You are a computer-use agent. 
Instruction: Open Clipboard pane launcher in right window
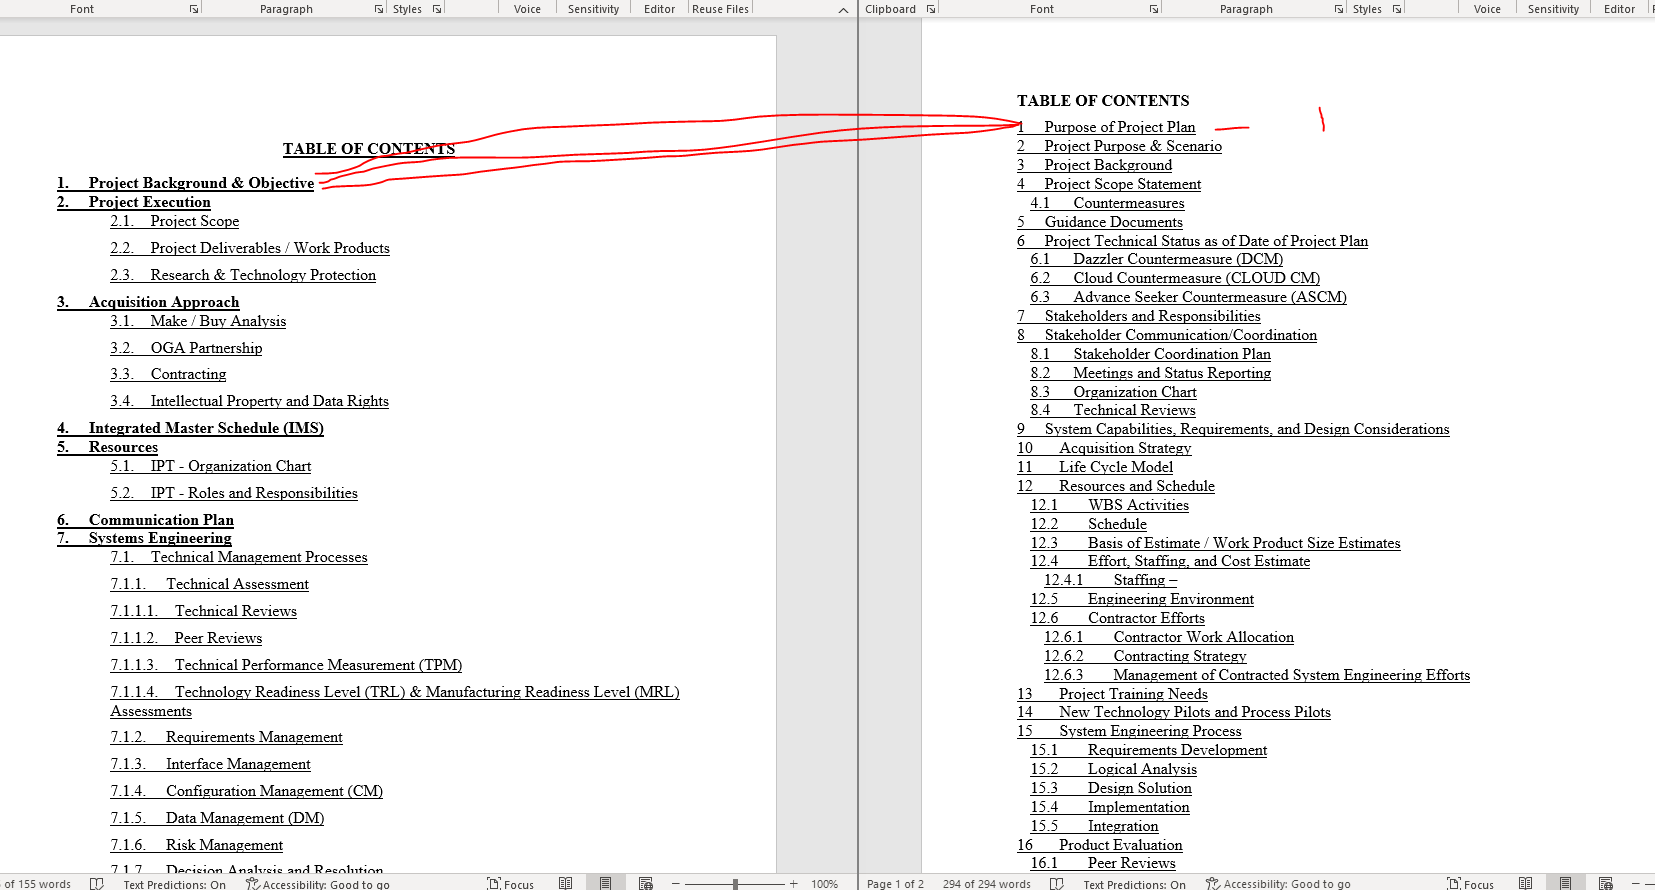coord(931,9)
